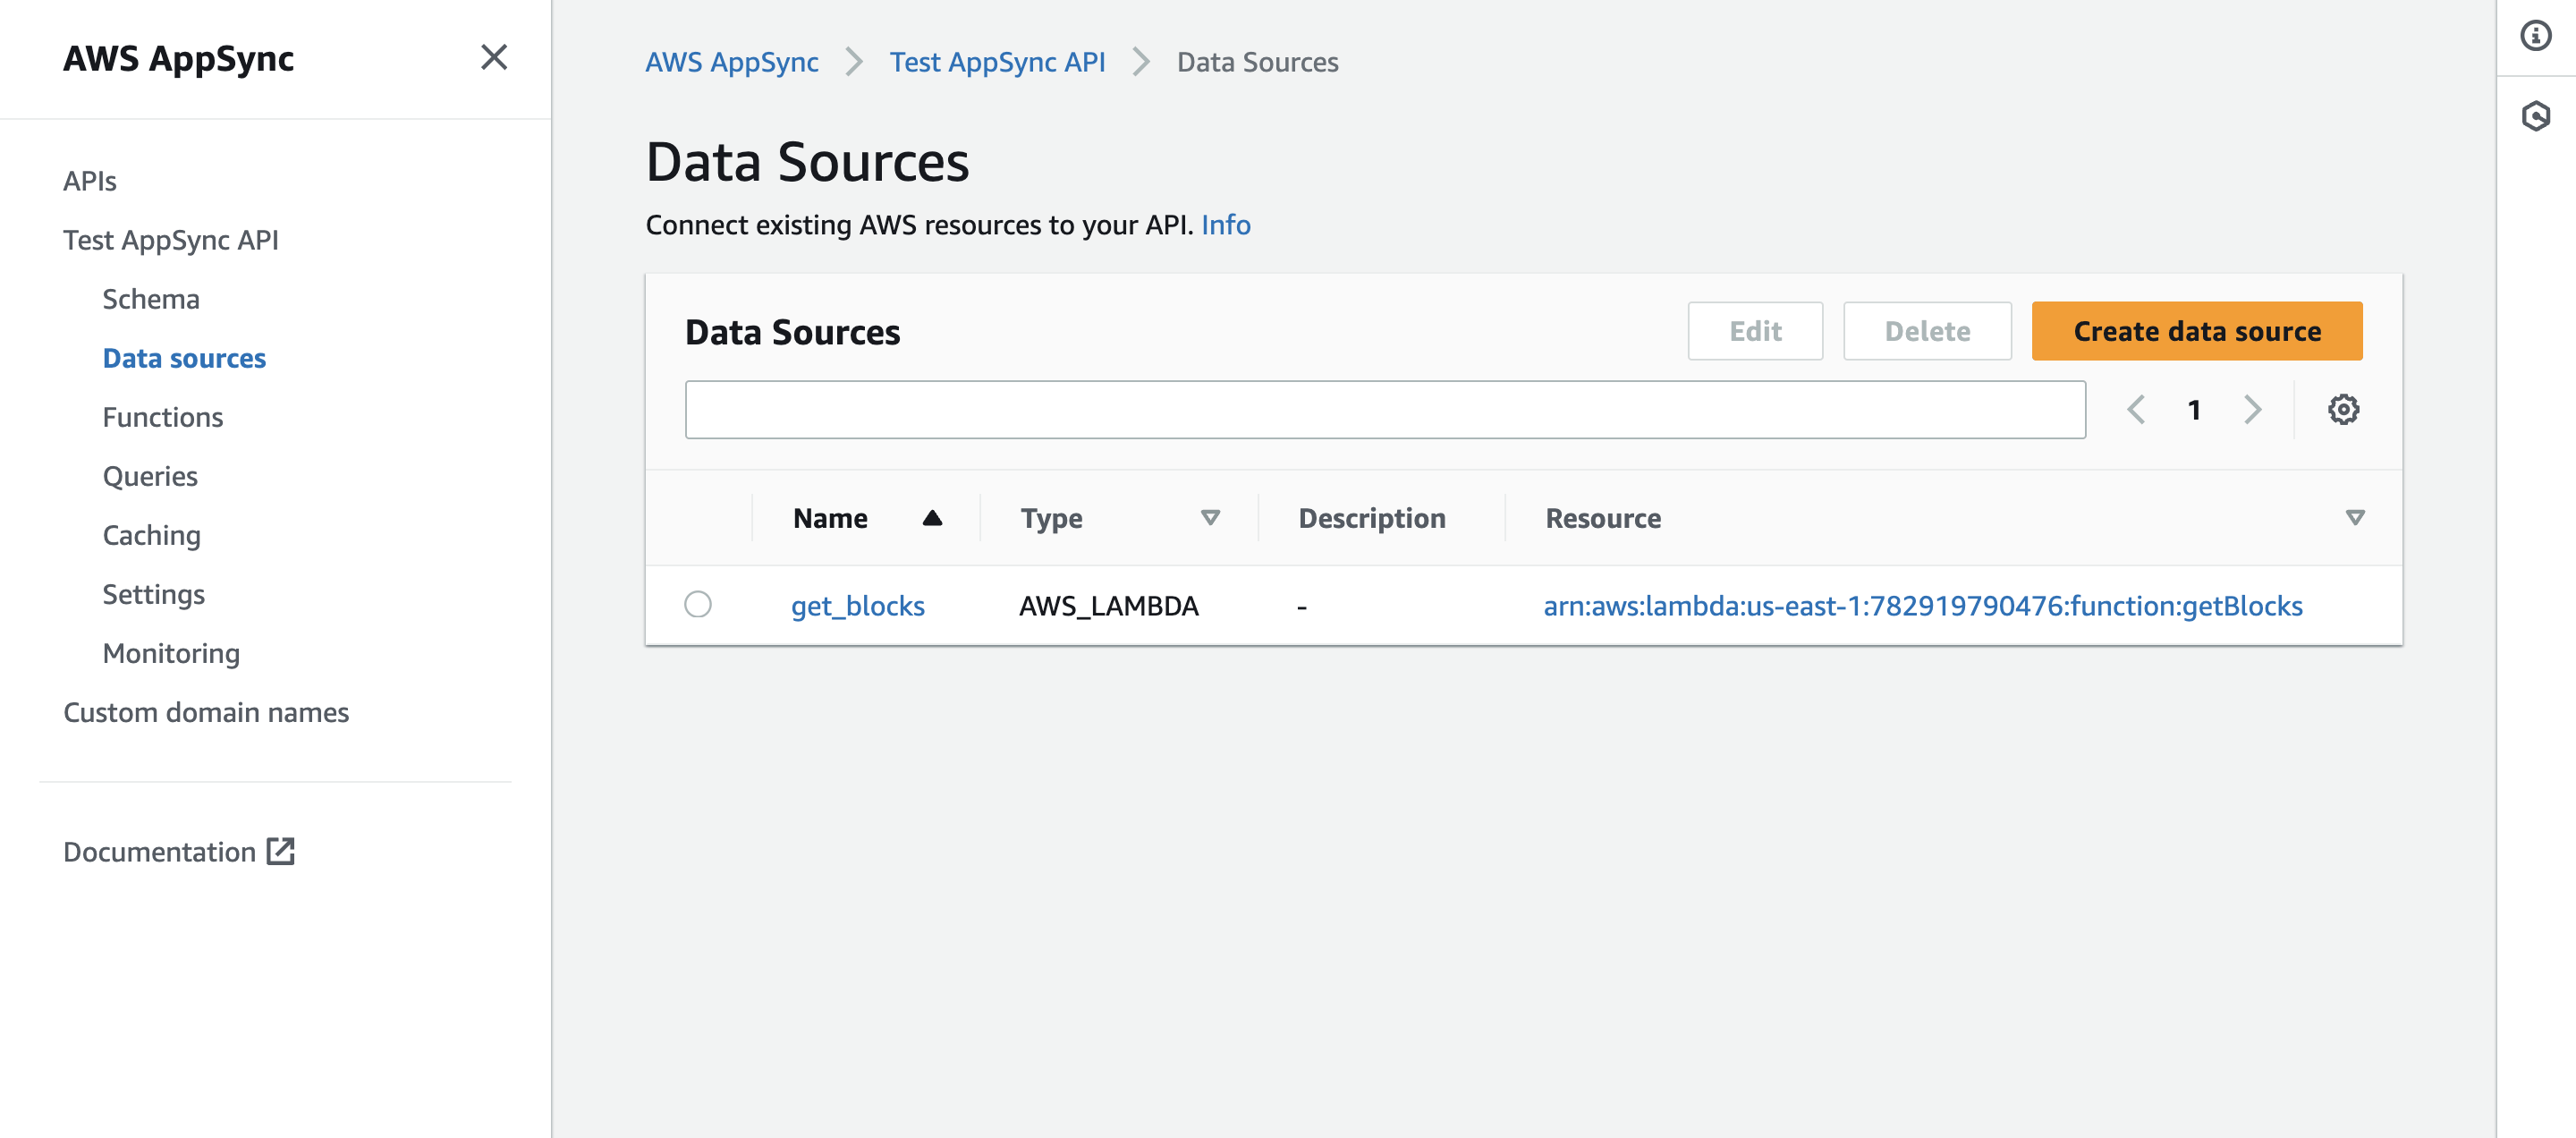
Task: Follow the Test AppSync API breadcrumb link
Action: [x=997, y=62]
